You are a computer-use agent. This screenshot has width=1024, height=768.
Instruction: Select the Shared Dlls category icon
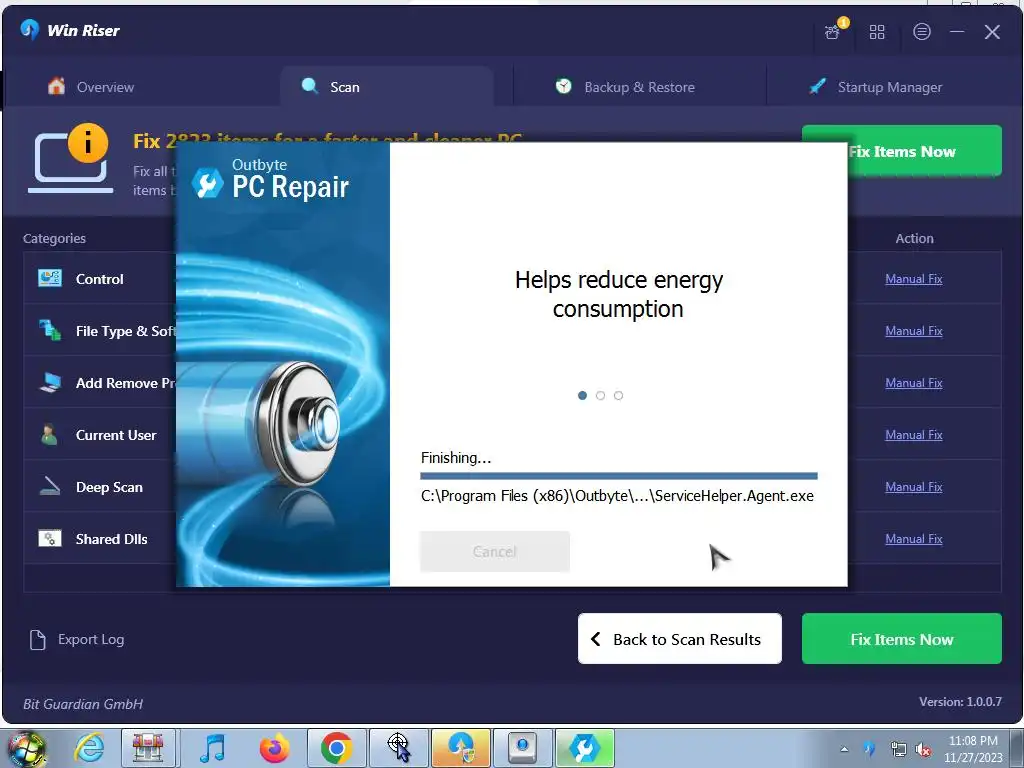[x=50, y=538]
